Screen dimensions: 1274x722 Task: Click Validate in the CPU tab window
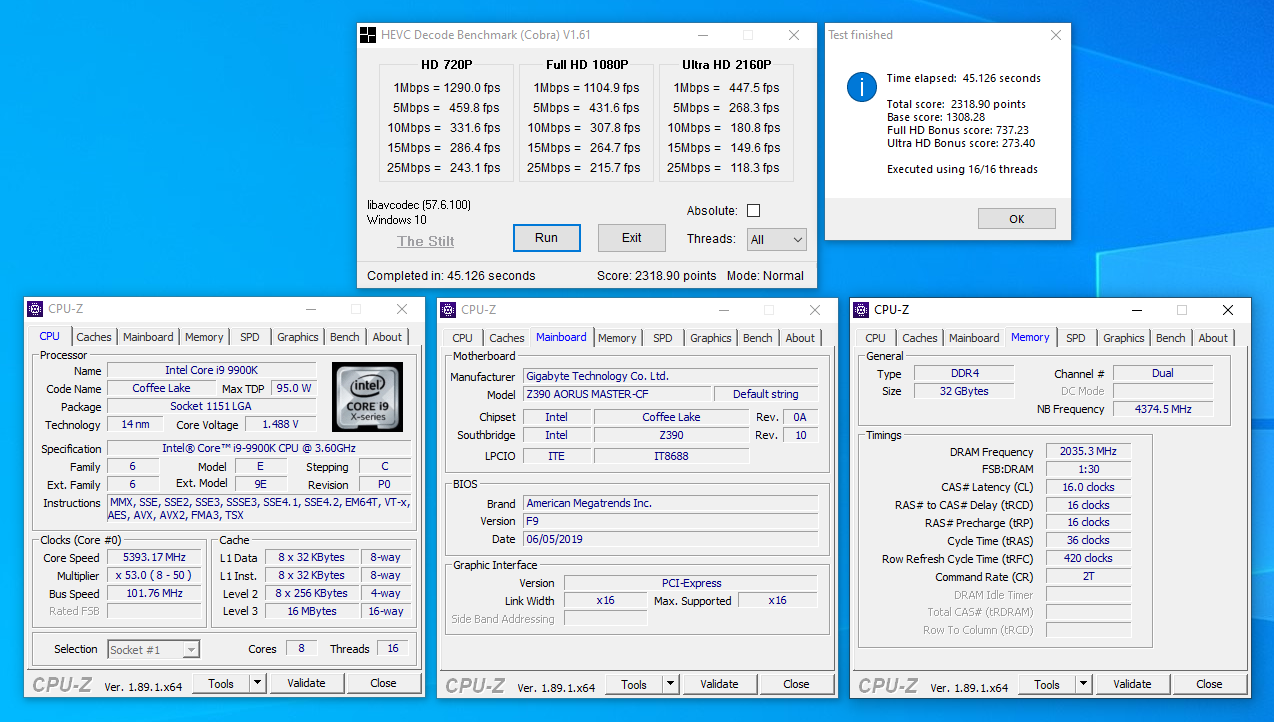(x=306, y=683)
